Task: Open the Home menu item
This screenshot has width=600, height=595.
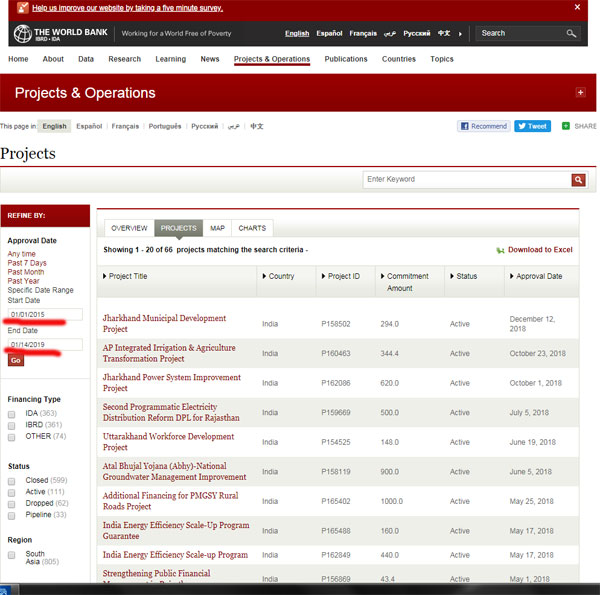Action: click(x=18, y=59)
